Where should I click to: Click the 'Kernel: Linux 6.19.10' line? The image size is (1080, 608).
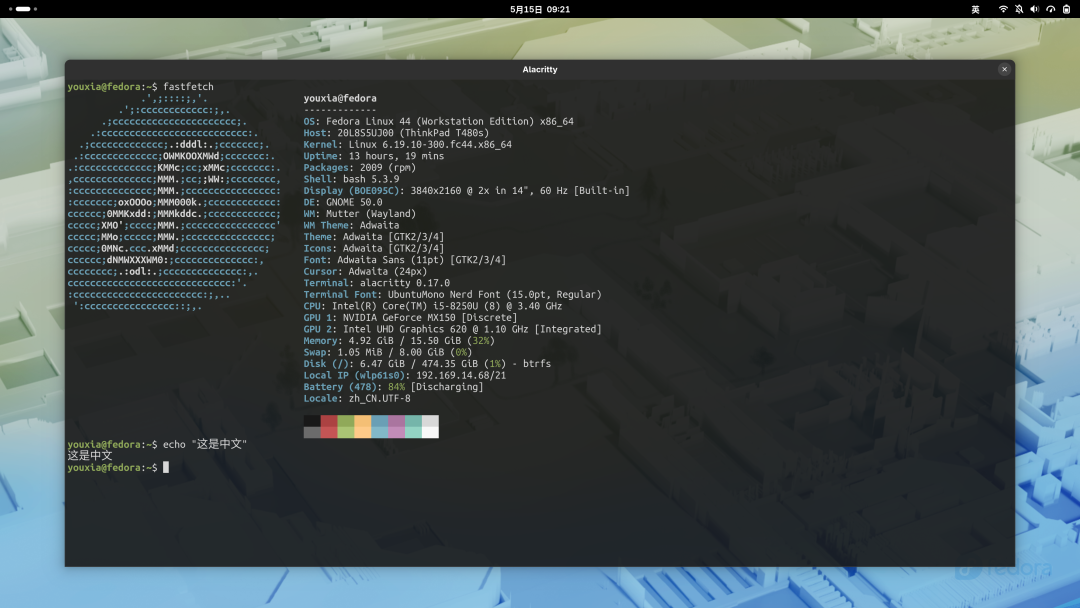point(408,145)
